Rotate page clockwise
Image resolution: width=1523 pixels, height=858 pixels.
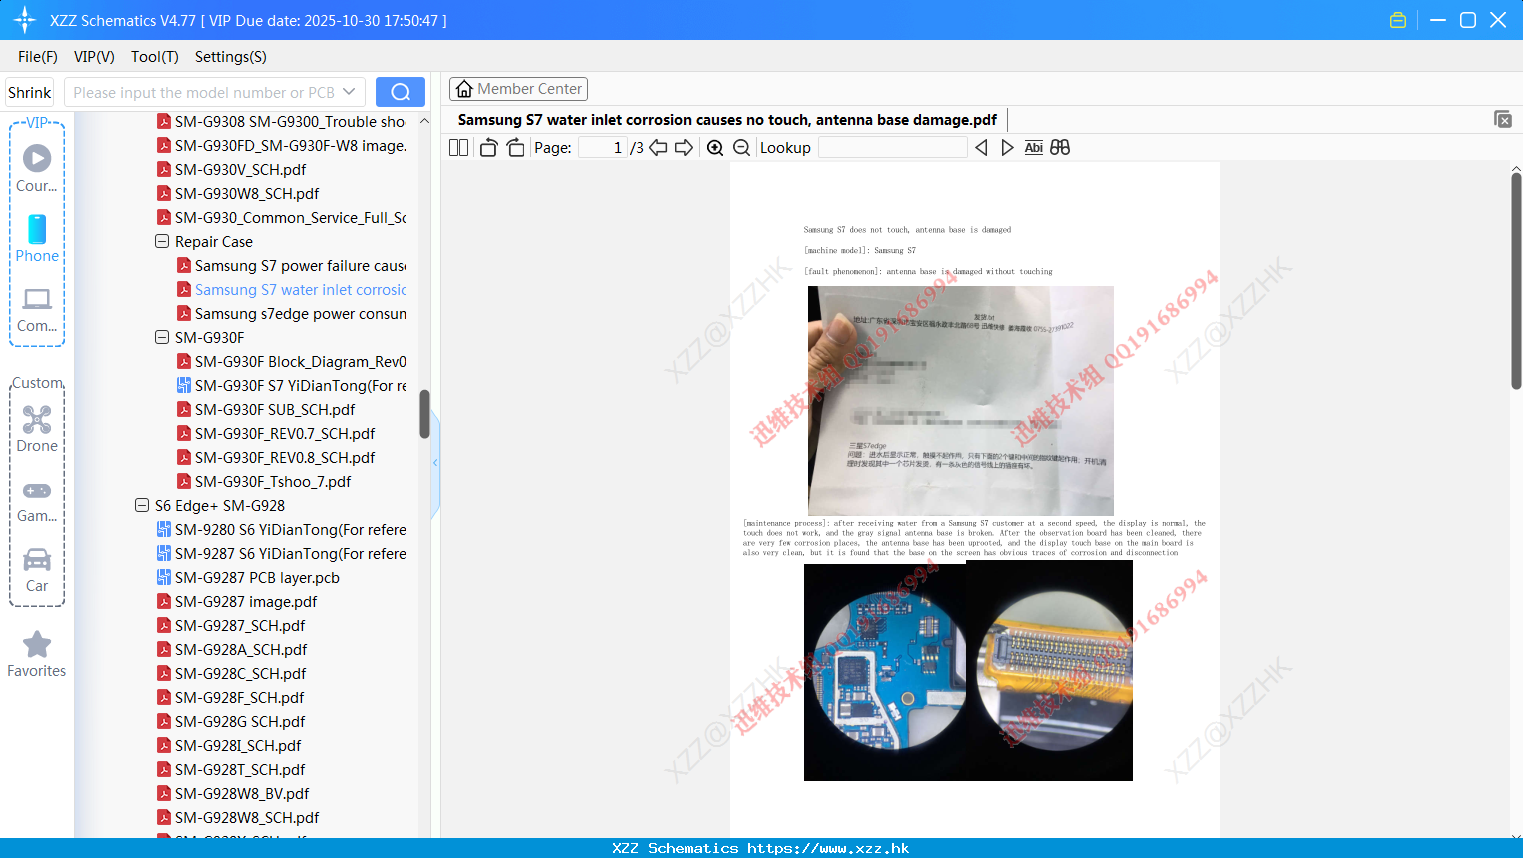click(515, 147)
